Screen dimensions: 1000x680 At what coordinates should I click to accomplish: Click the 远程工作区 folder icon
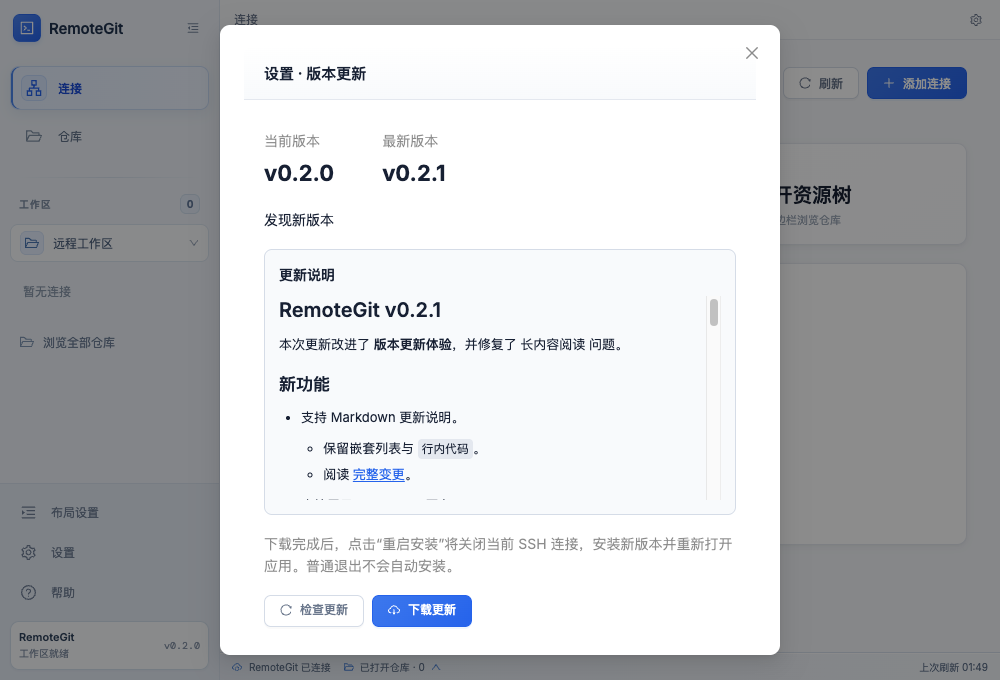click(x=32, y=243)
